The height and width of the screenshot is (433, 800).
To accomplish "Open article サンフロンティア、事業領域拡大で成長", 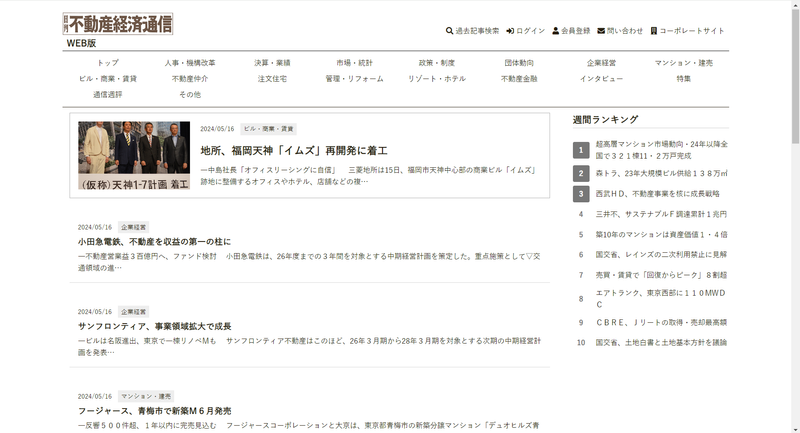I will tap(154, 326).
